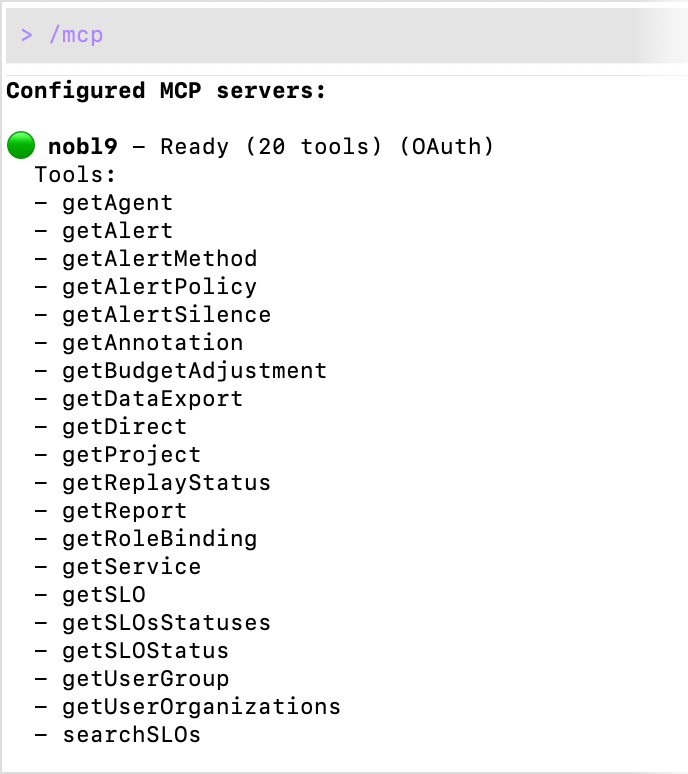688x774 pixels.
Task: Select the getUserGroup tool entry
Action: pyautogui.click(x=146, y=679)
